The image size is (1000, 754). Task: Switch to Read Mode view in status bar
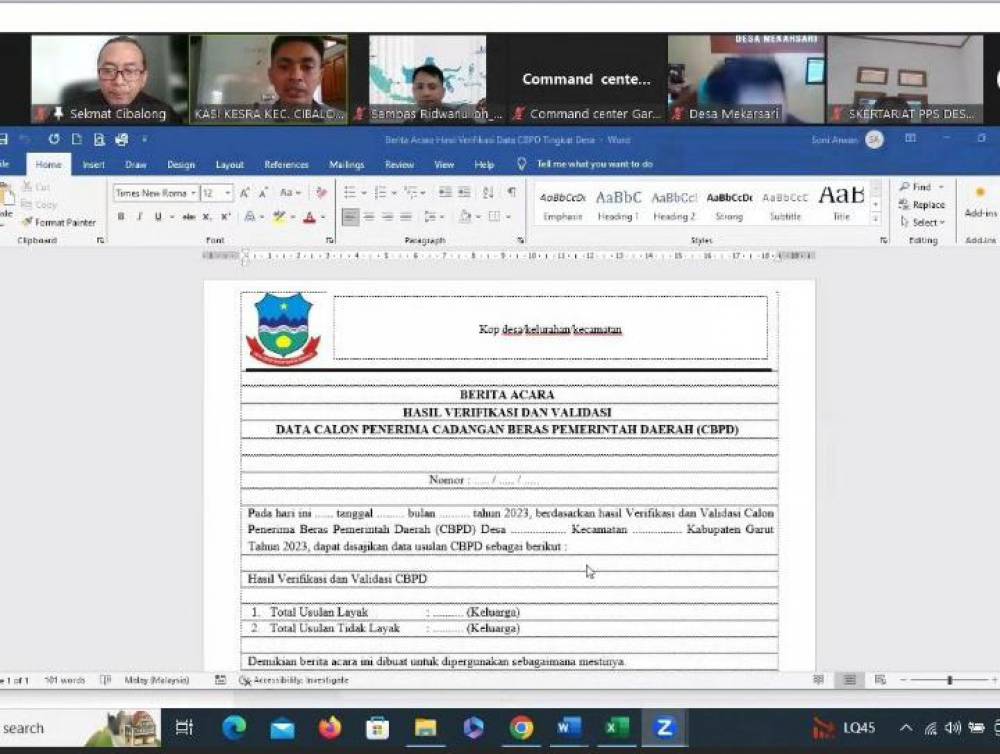pos(819,680)
